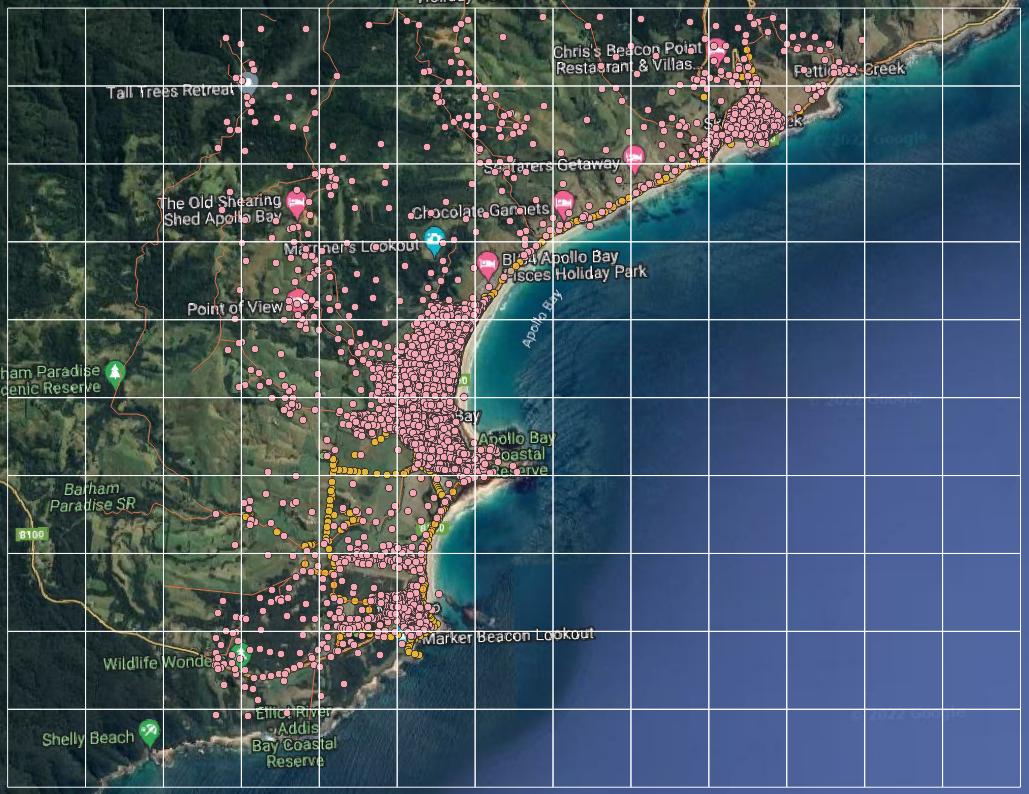Click Barham Paradise Scenic Reserve tree icon
1029x794 pixels.
point(116,373)
